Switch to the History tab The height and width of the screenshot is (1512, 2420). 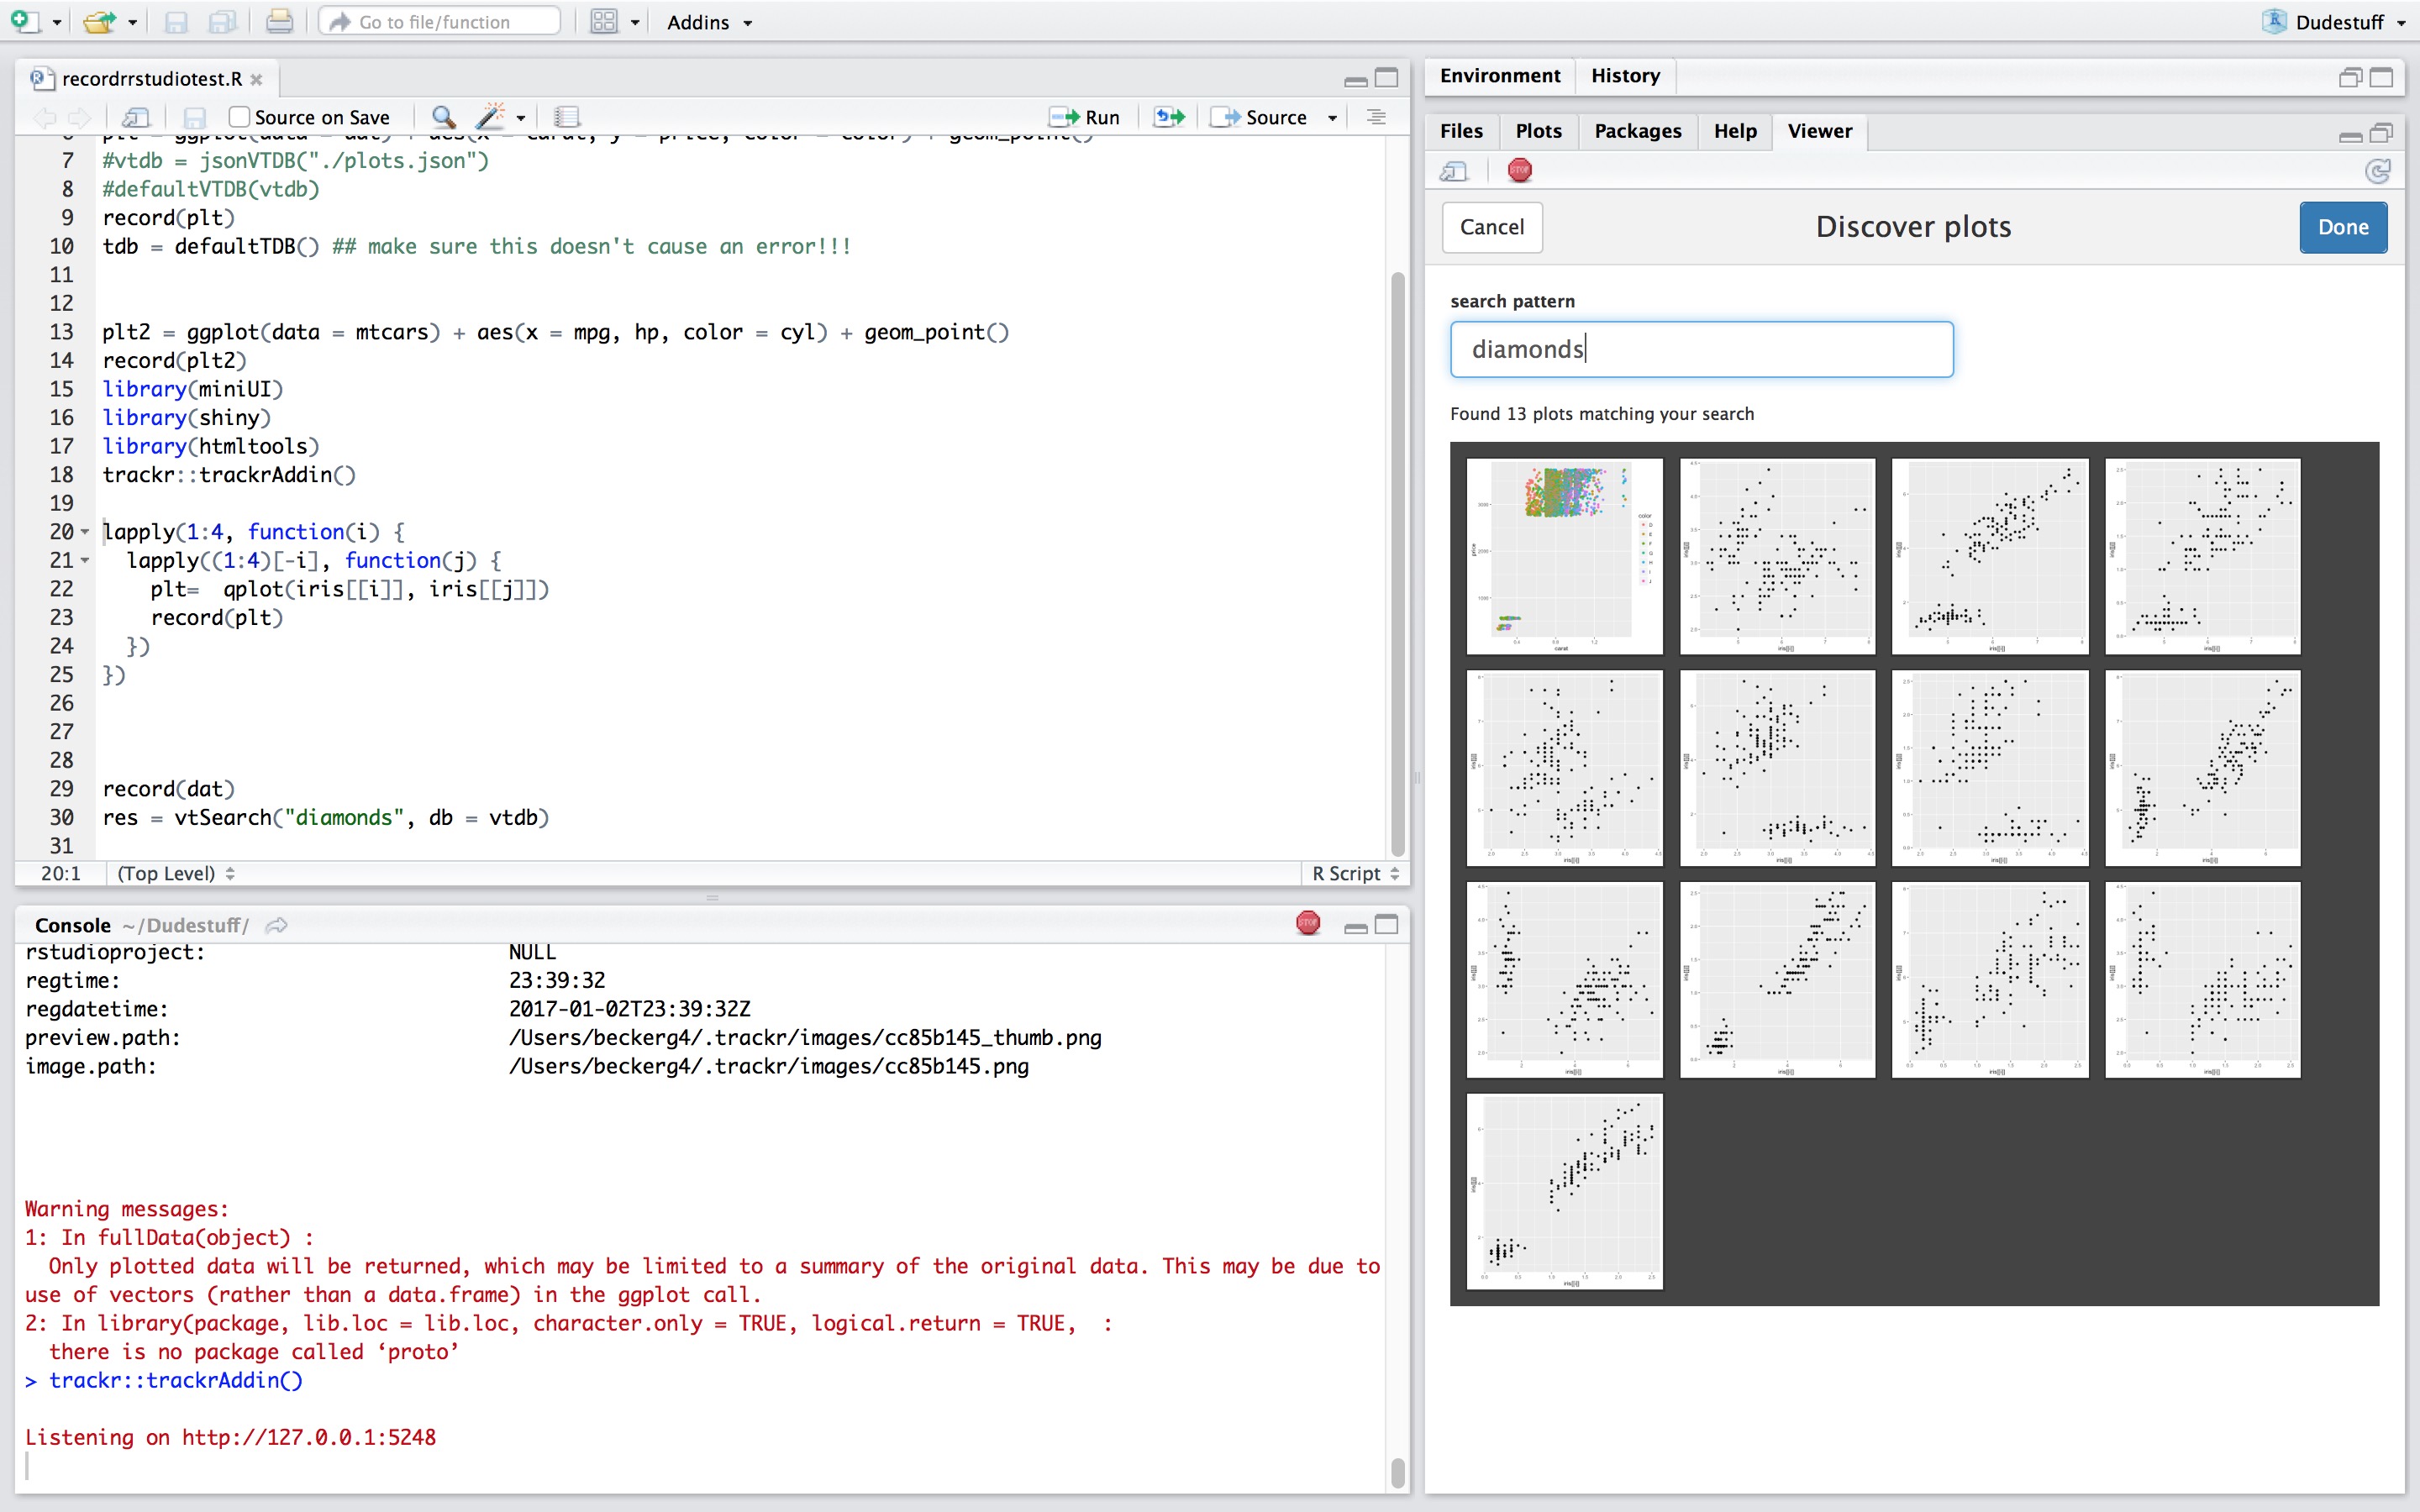pyautogui.click(x=1624, y=76)
